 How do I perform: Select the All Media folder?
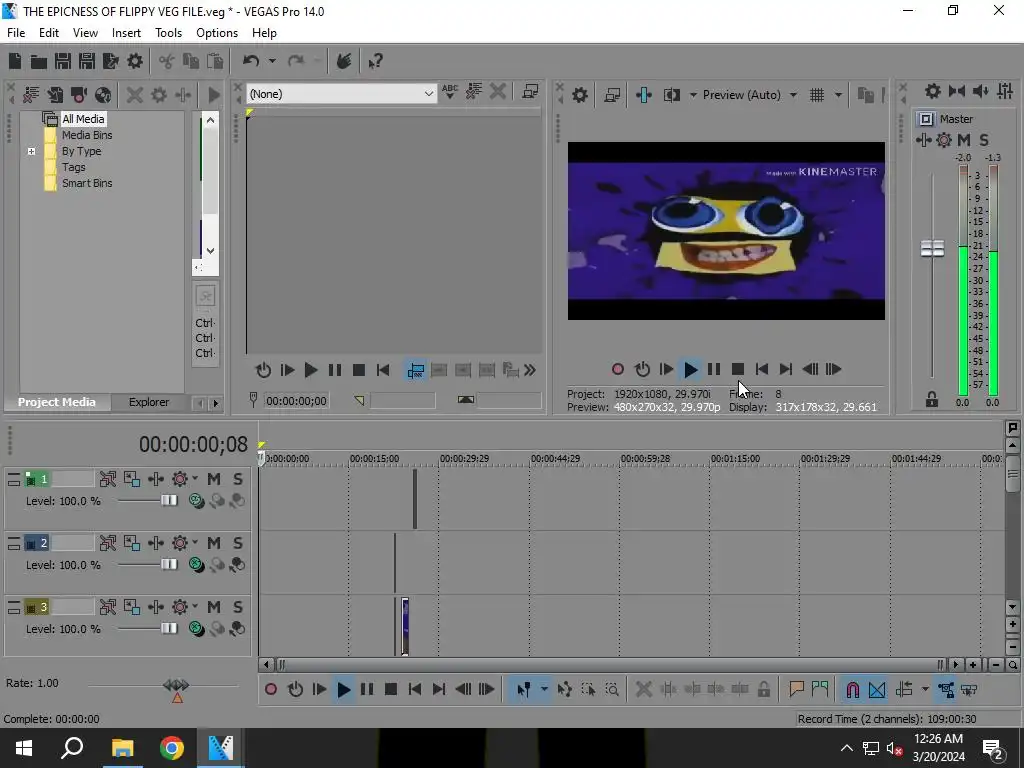coord(83,119)
